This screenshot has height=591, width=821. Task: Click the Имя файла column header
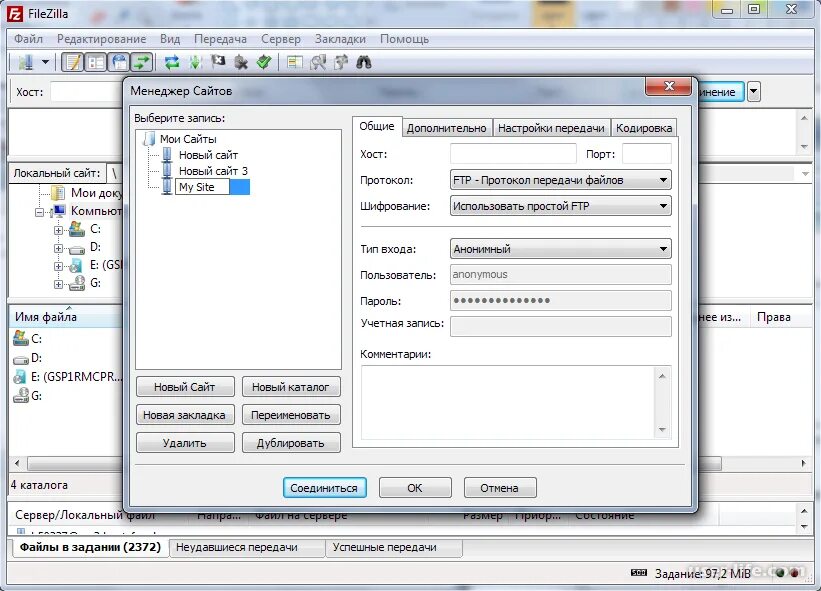click(66, 317)
